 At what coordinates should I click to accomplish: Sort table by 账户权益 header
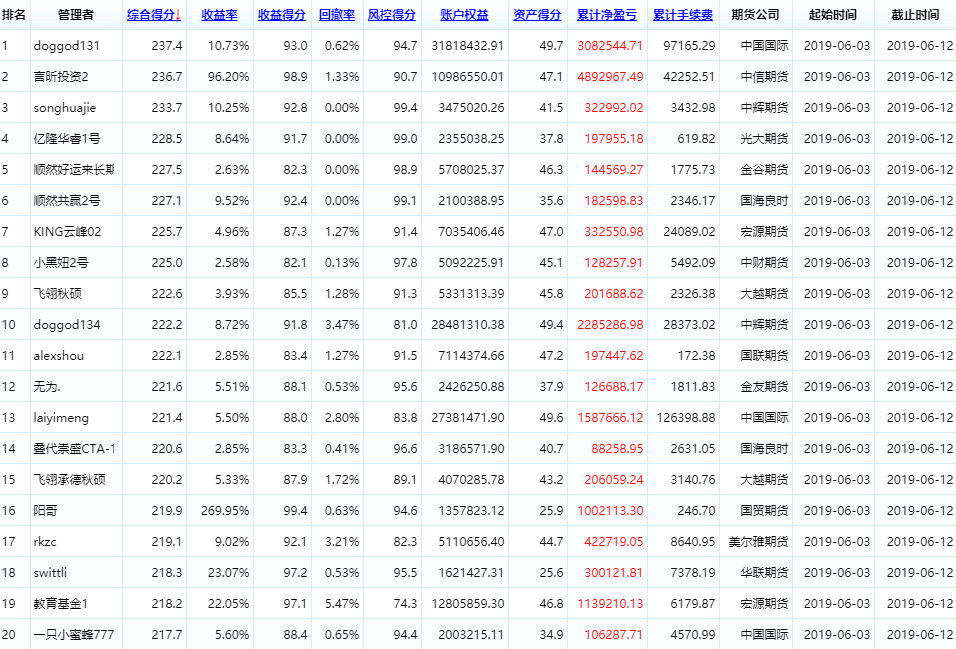465,15
